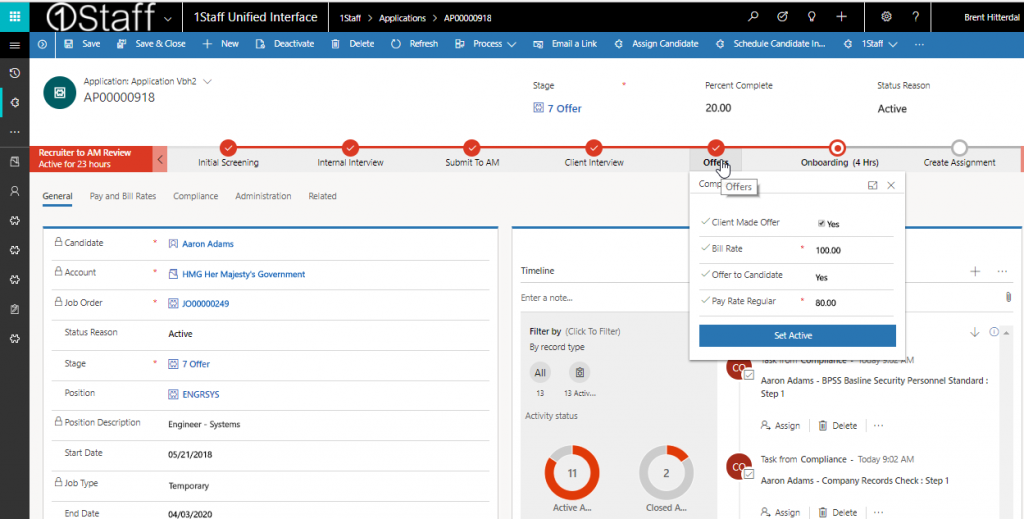
Task: Open the task flow target icon
Action: (782, 17)
